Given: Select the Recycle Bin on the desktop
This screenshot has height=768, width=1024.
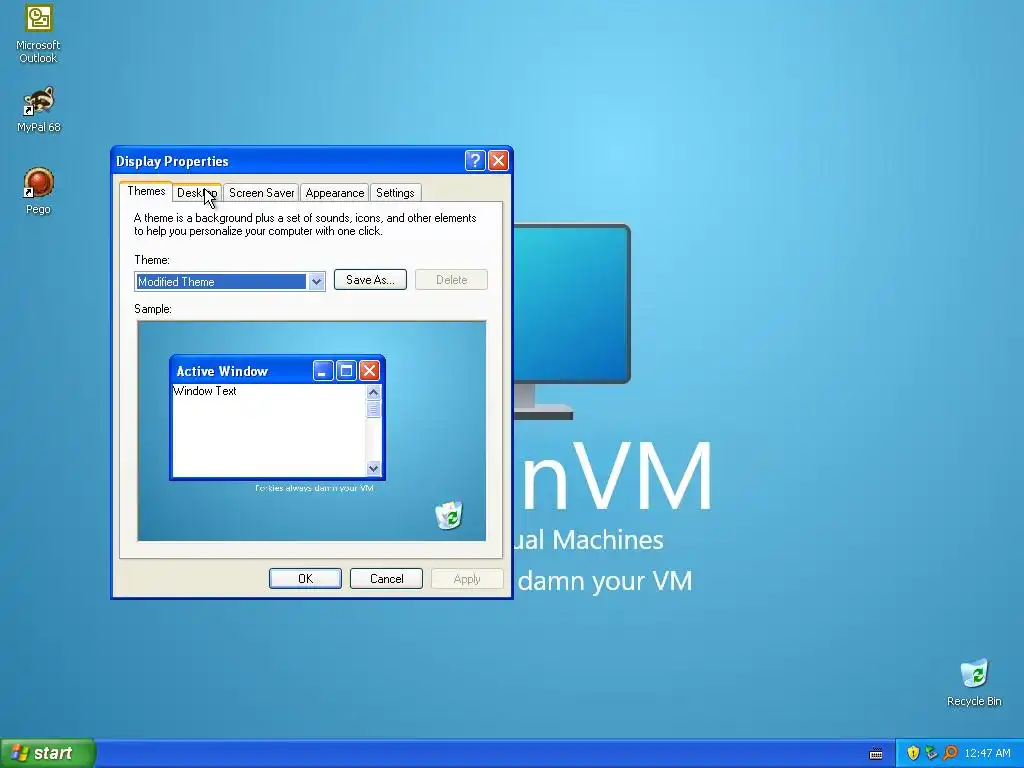Looking at the screenshot, I should click(974, 682).
